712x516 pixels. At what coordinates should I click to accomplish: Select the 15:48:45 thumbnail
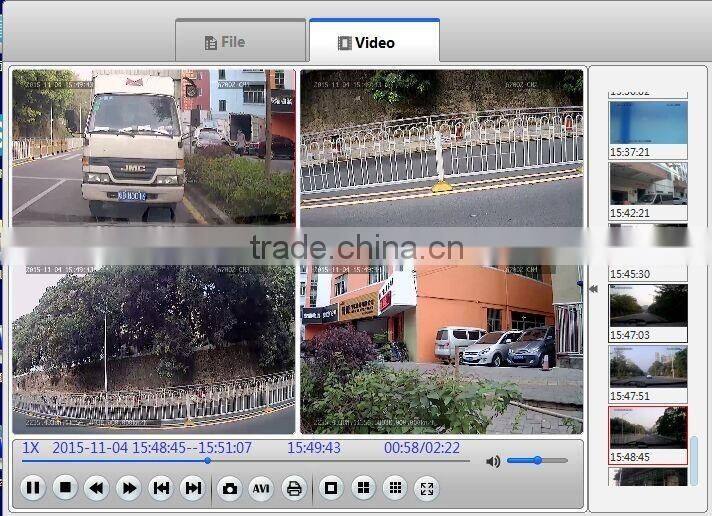[648, 435]
